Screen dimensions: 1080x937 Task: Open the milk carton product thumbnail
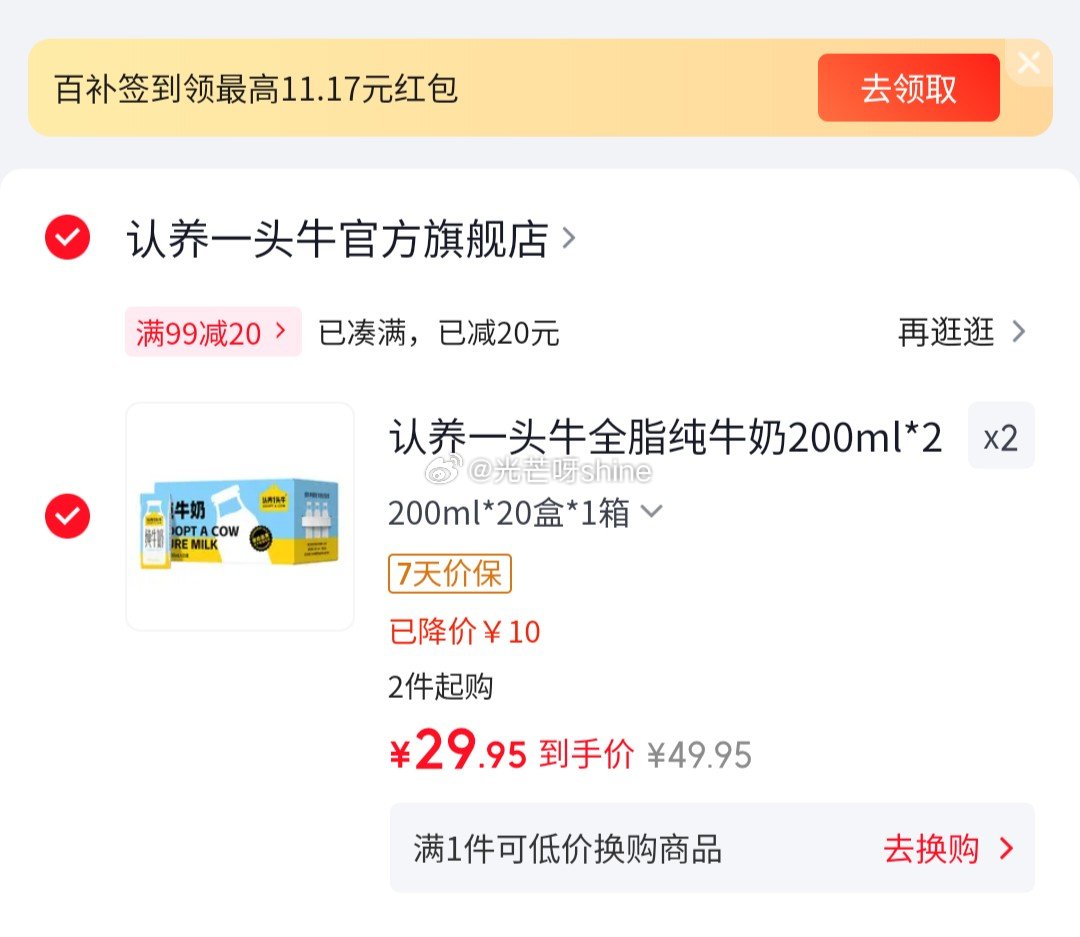pos(239,516)
